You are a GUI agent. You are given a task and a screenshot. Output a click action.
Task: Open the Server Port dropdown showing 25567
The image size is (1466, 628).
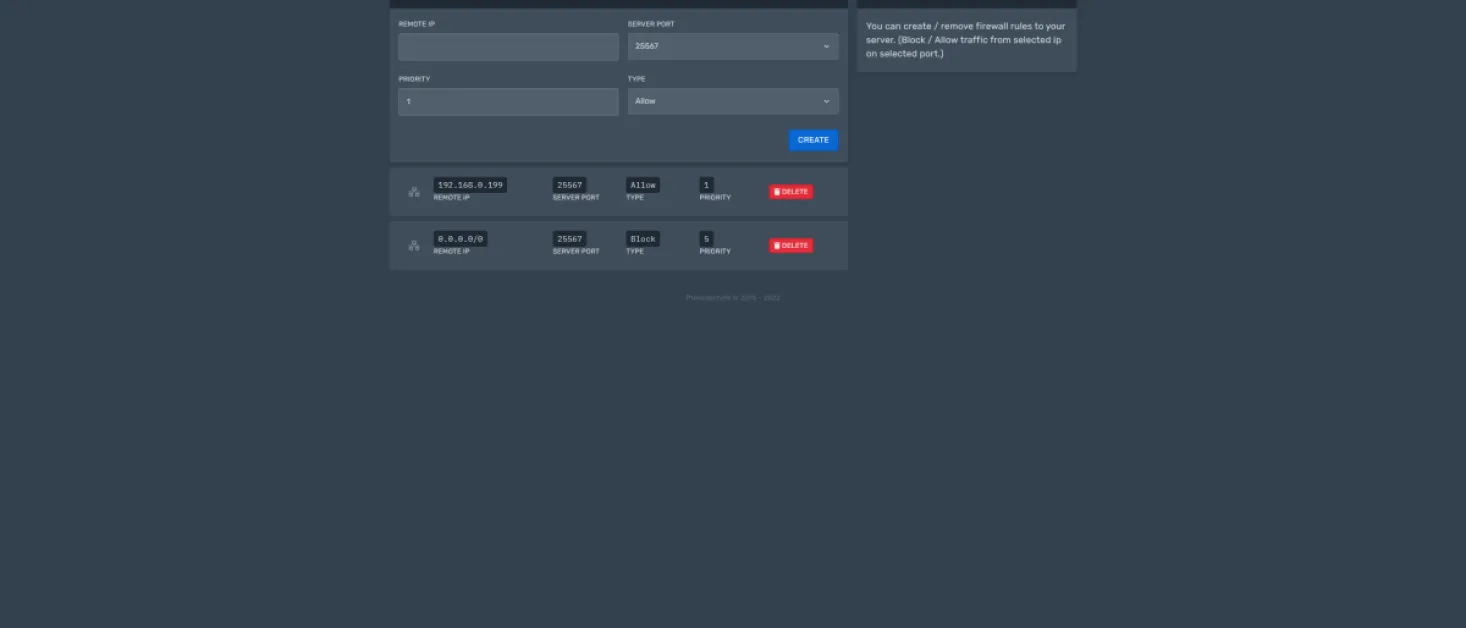pos(733,46)
